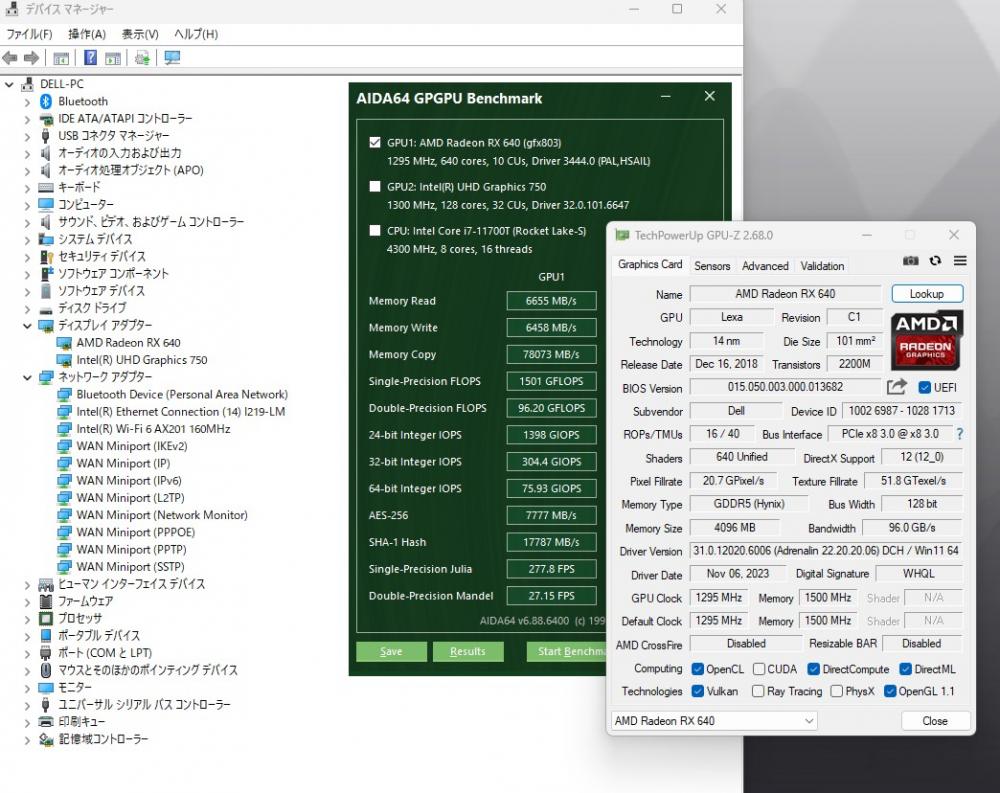Expand the キーボード node
Viewport: 1000px width, 793px height.
point(27,188)
